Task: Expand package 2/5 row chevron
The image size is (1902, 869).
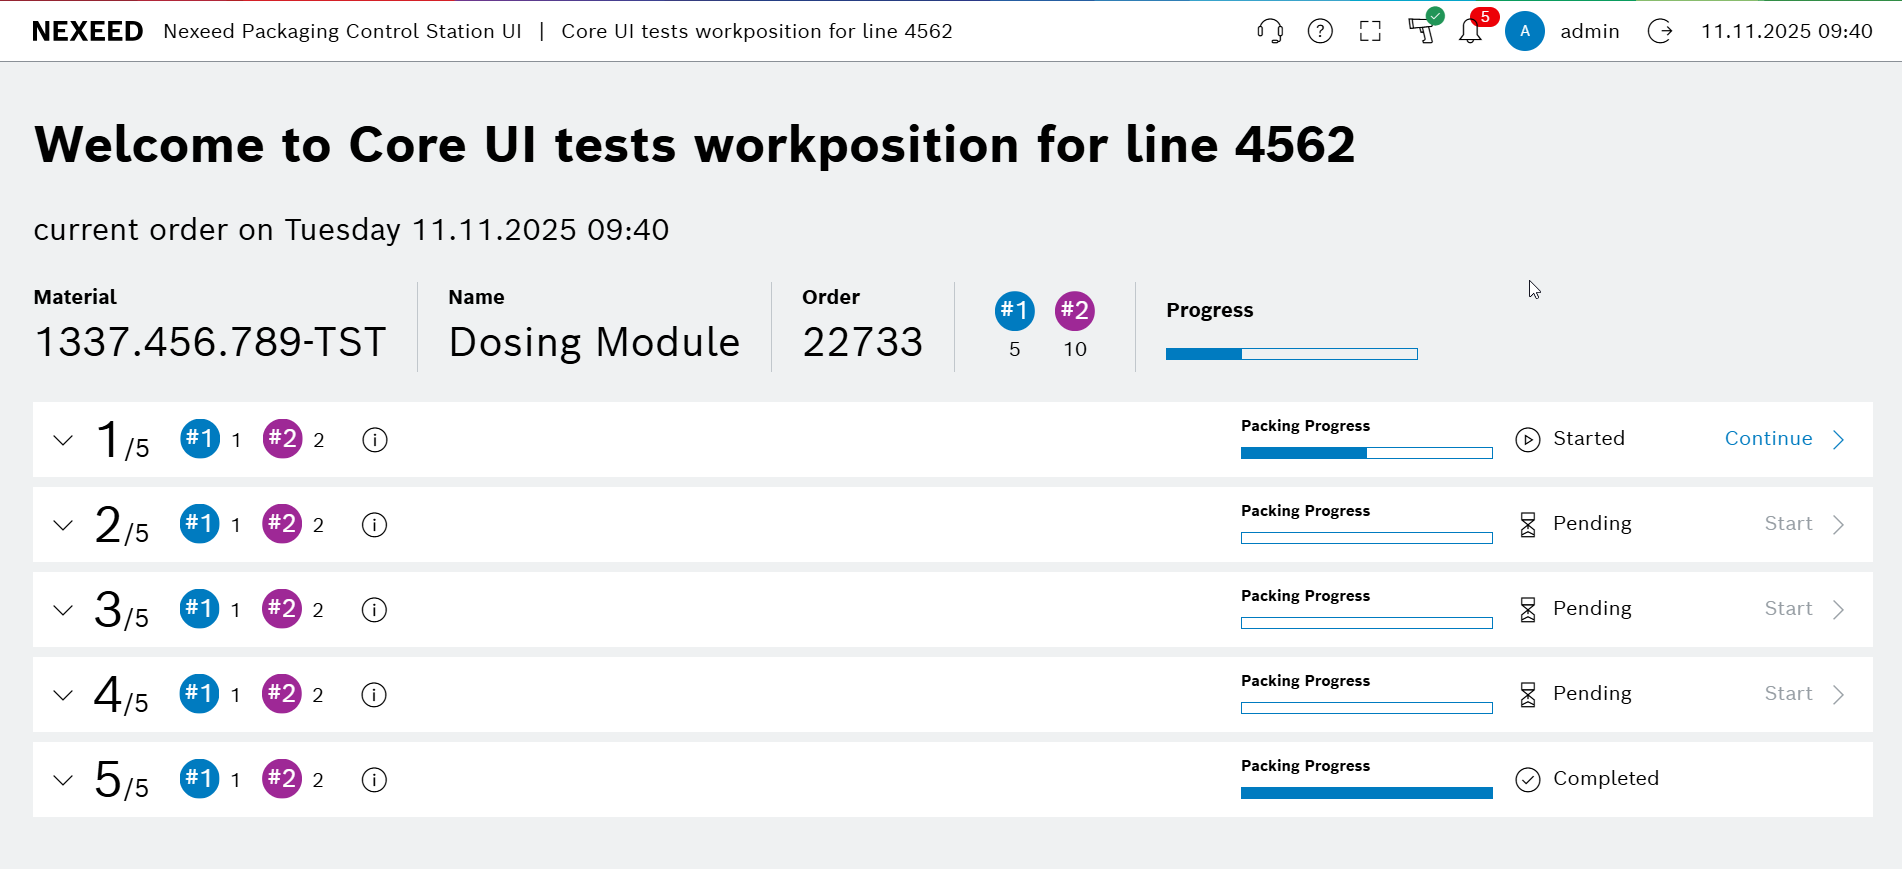Action: (63, 525)
